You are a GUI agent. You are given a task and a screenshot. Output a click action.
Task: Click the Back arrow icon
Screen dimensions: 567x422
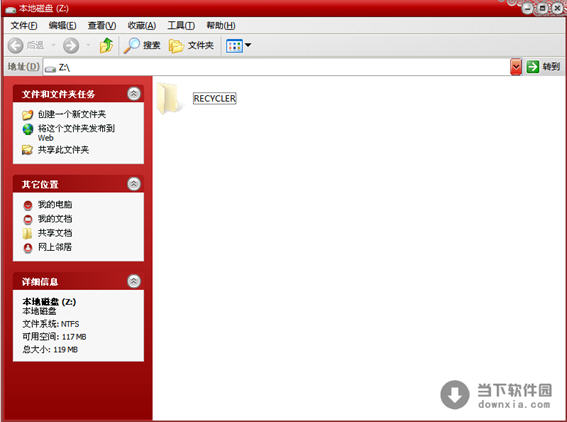(16, 46)
